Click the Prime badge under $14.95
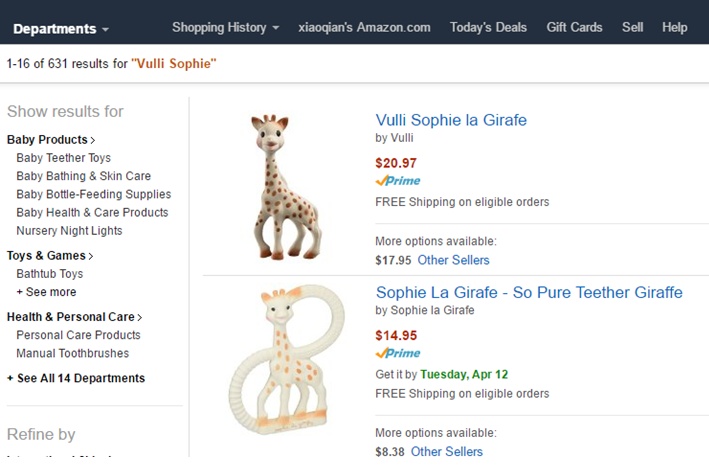The width and height of the screenshot is (709, 465). (398, 353)
